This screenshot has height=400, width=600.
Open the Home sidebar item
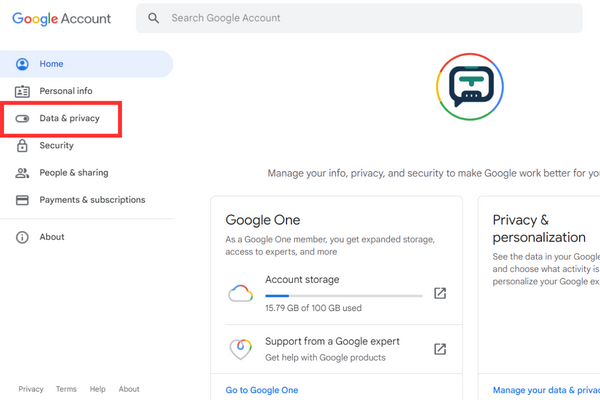click(x=86, y=64)
